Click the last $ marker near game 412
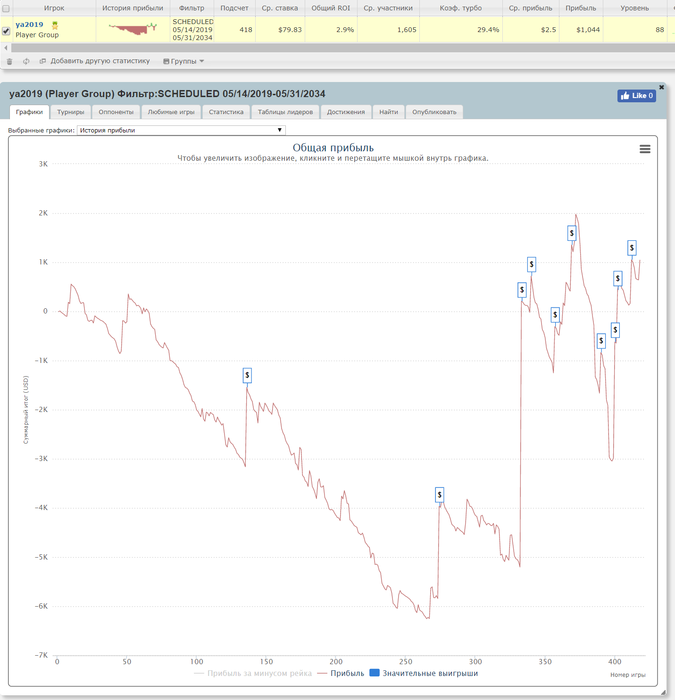Screen dimensions: 675x700 632,248
